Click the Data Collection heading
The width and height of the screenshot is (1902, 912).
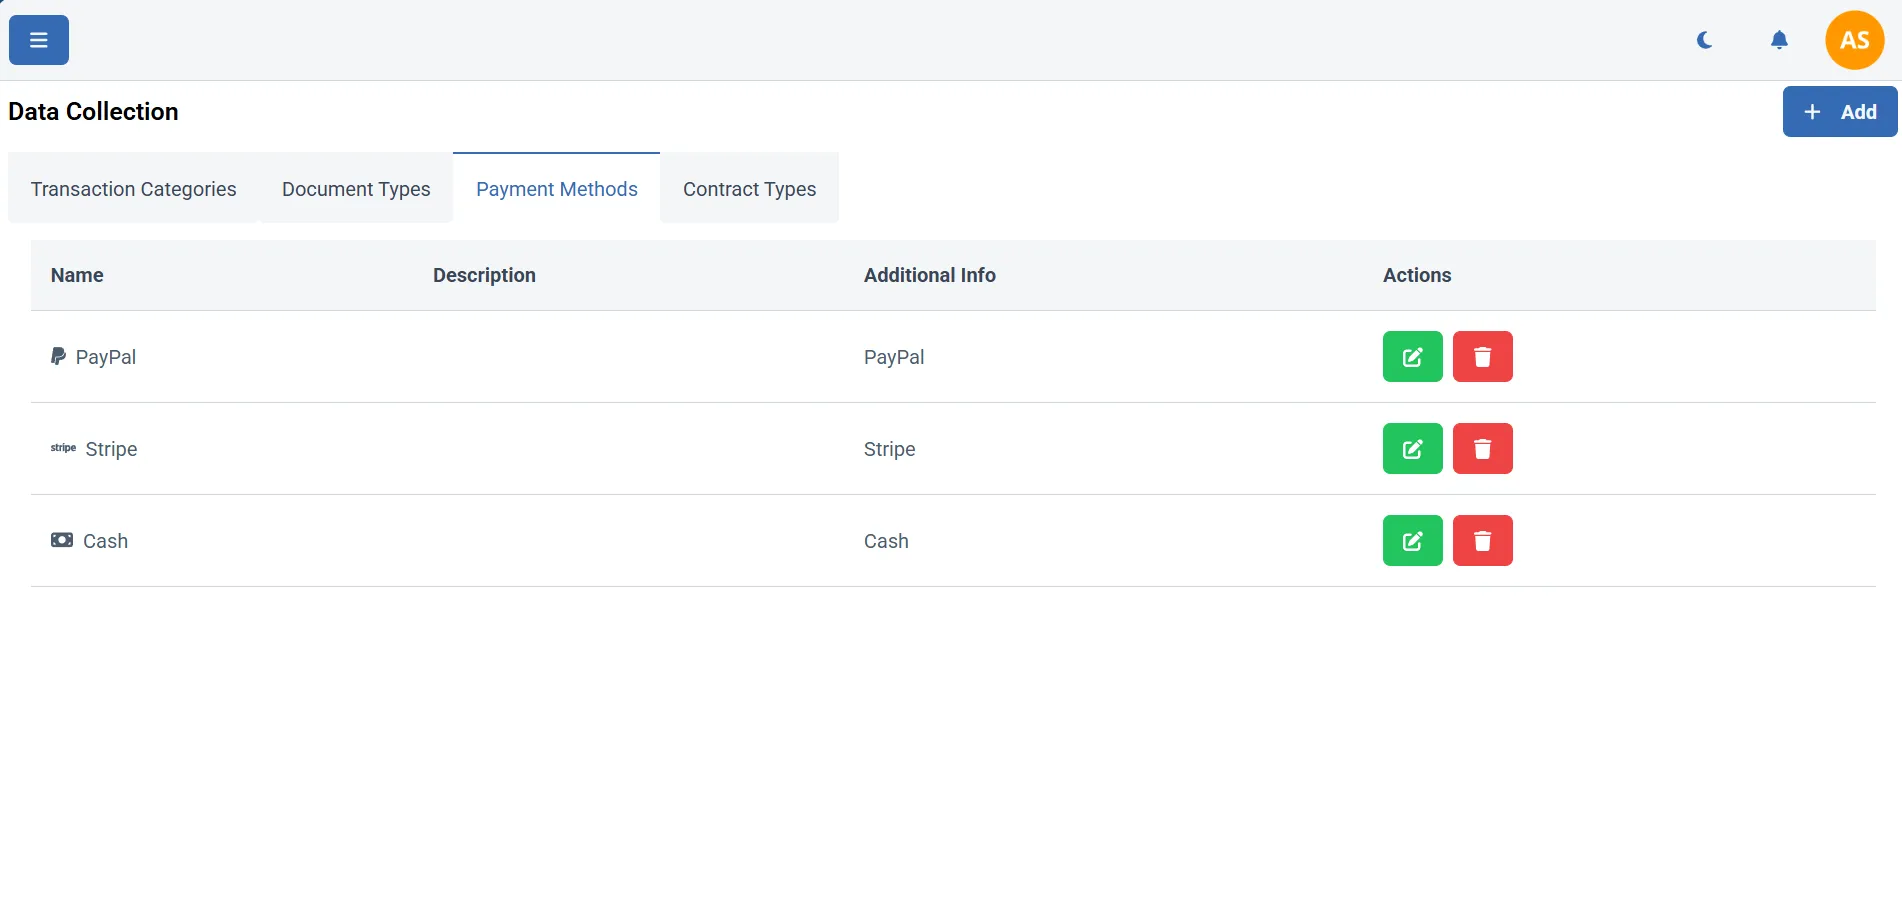93,111
